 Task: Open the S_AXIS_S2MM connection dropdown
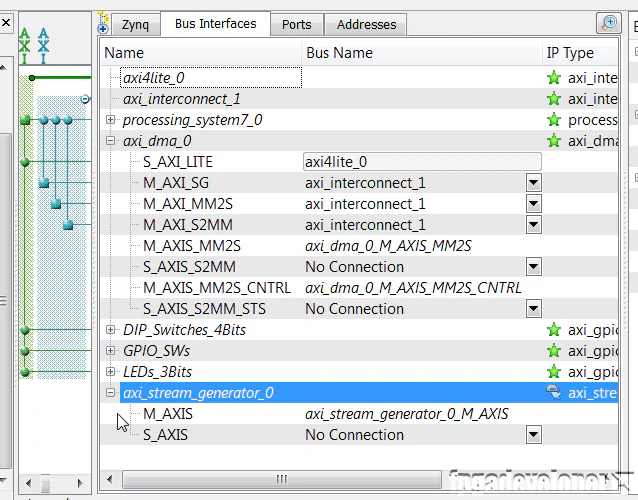tap(533, 267)
